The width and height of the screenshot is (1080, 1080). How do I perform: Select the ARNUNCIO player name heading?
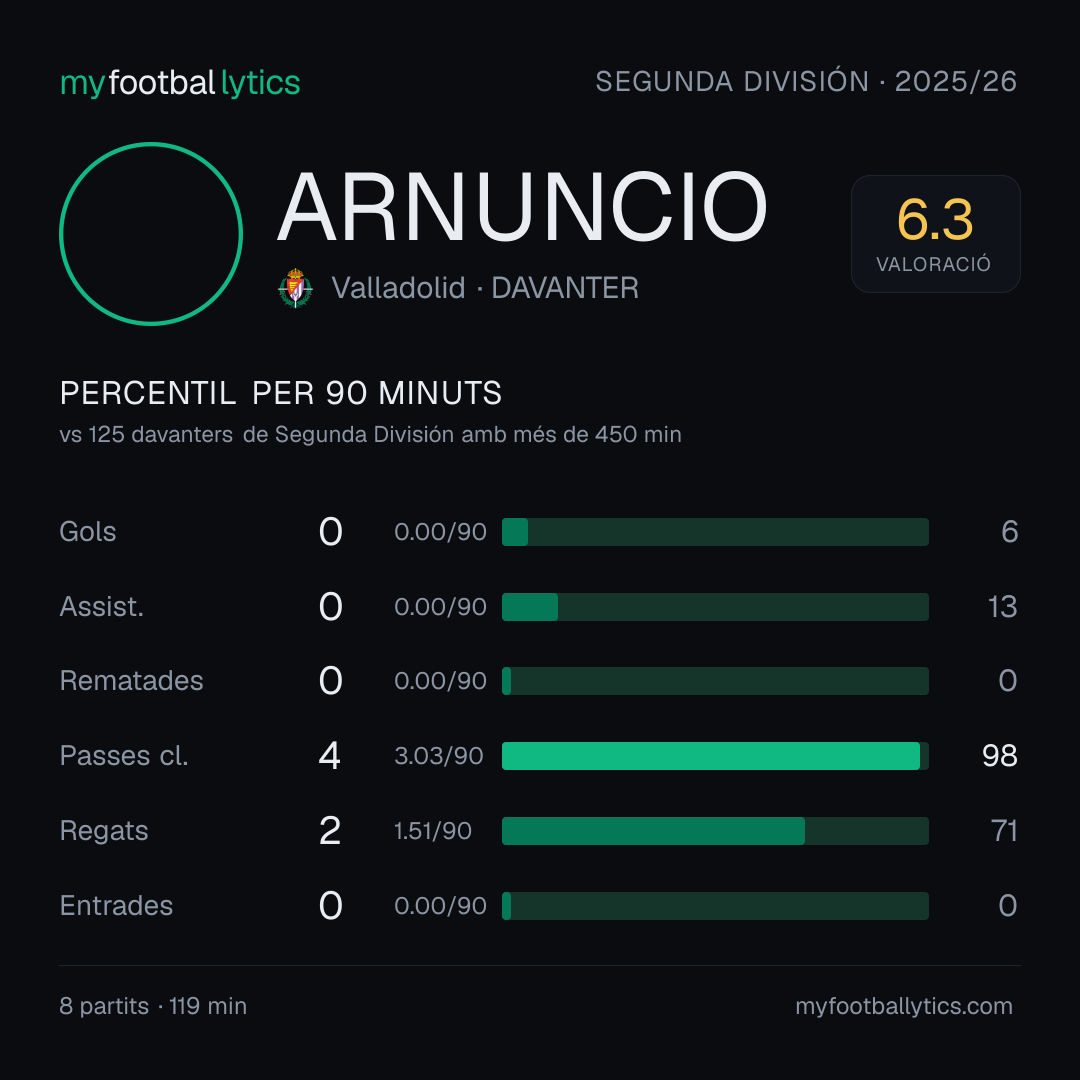(x=522, y=207)
